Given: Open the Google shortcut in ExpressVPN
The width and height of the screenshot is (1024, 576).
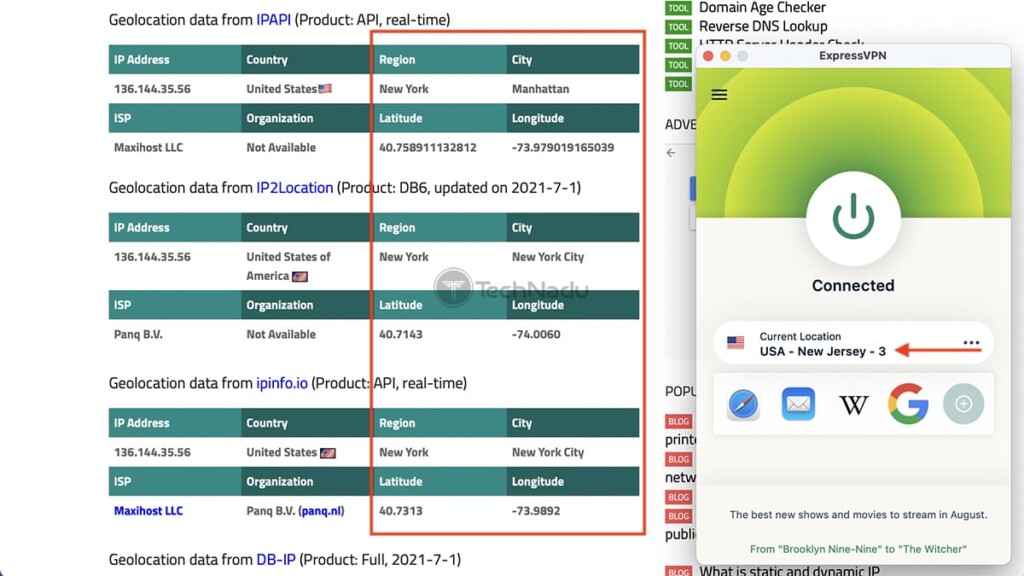Looking at the screenshot, I should [x=908, y=404].
